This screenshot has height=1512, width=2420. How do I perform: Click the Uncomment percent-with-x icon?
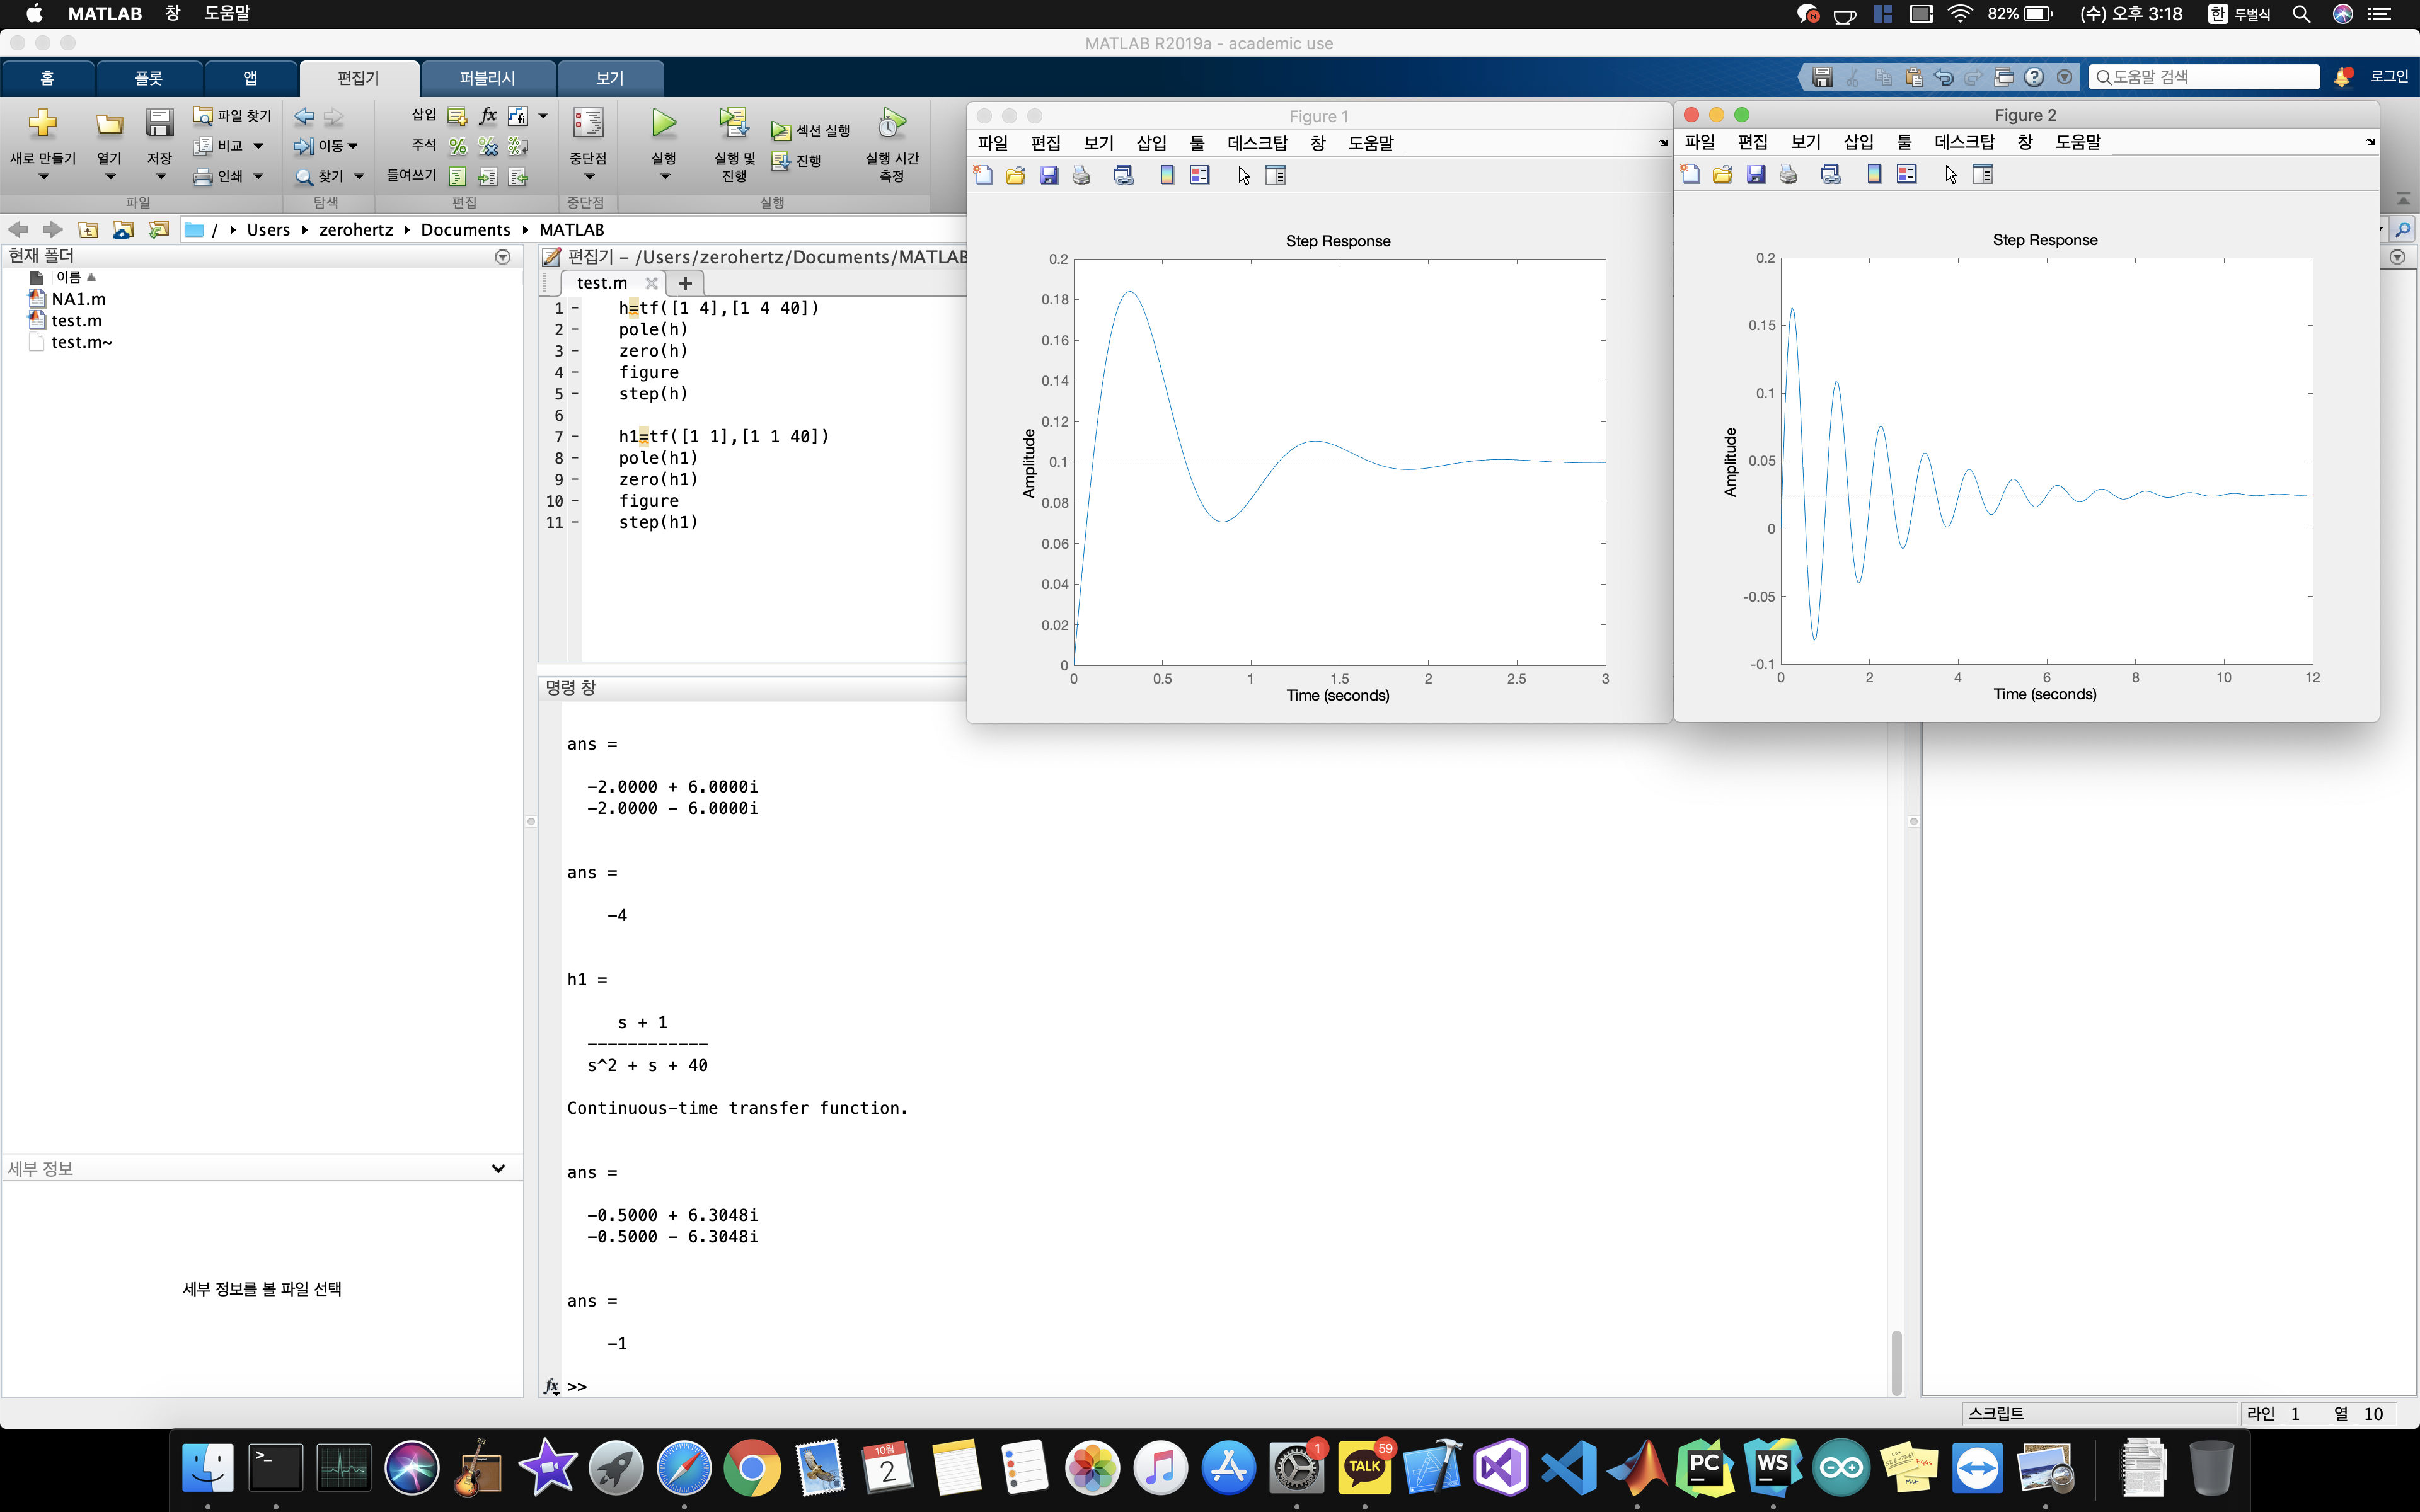point(488,147)
